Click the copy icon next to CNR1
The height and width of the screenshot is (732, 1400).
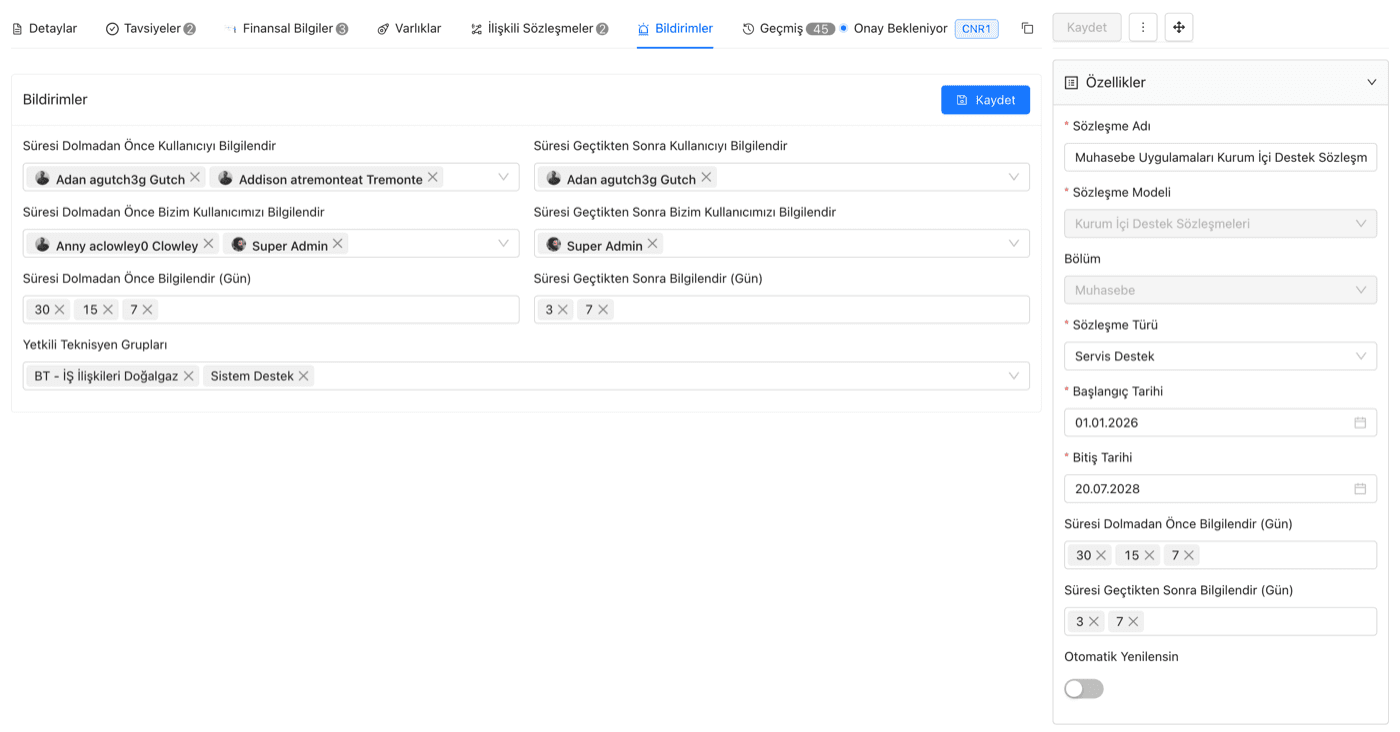click(1027, 28)
